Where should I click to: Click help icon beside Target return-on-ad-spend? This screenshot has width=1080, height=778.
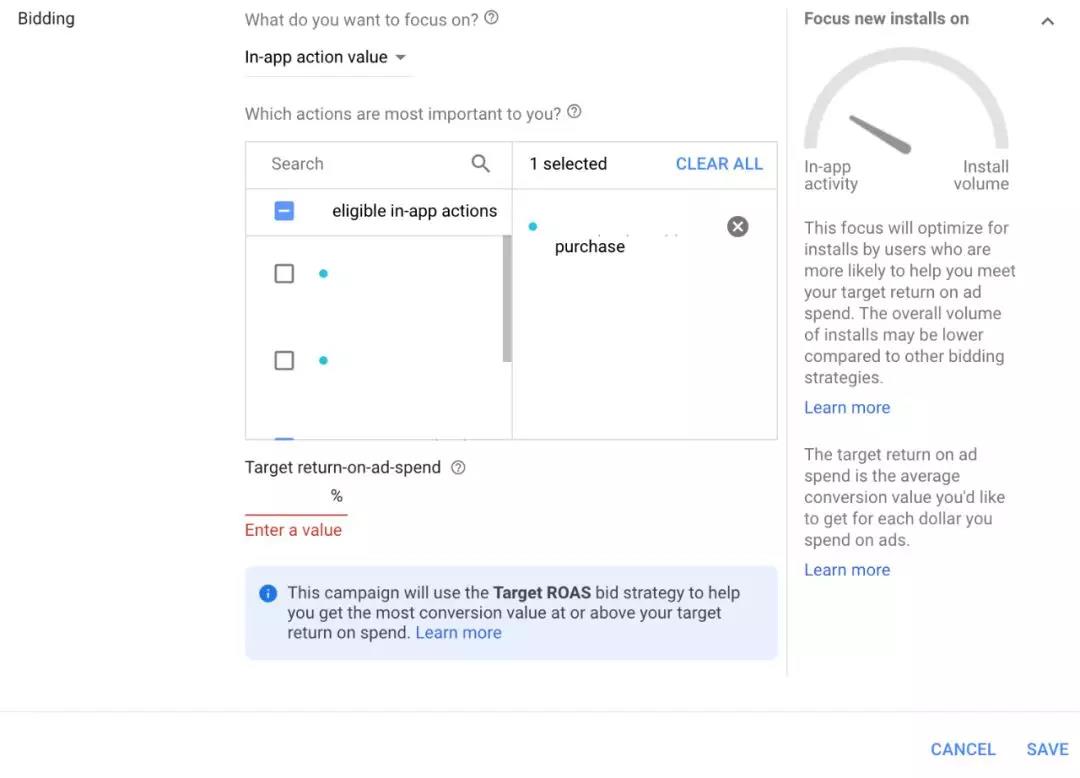(458, 467)
